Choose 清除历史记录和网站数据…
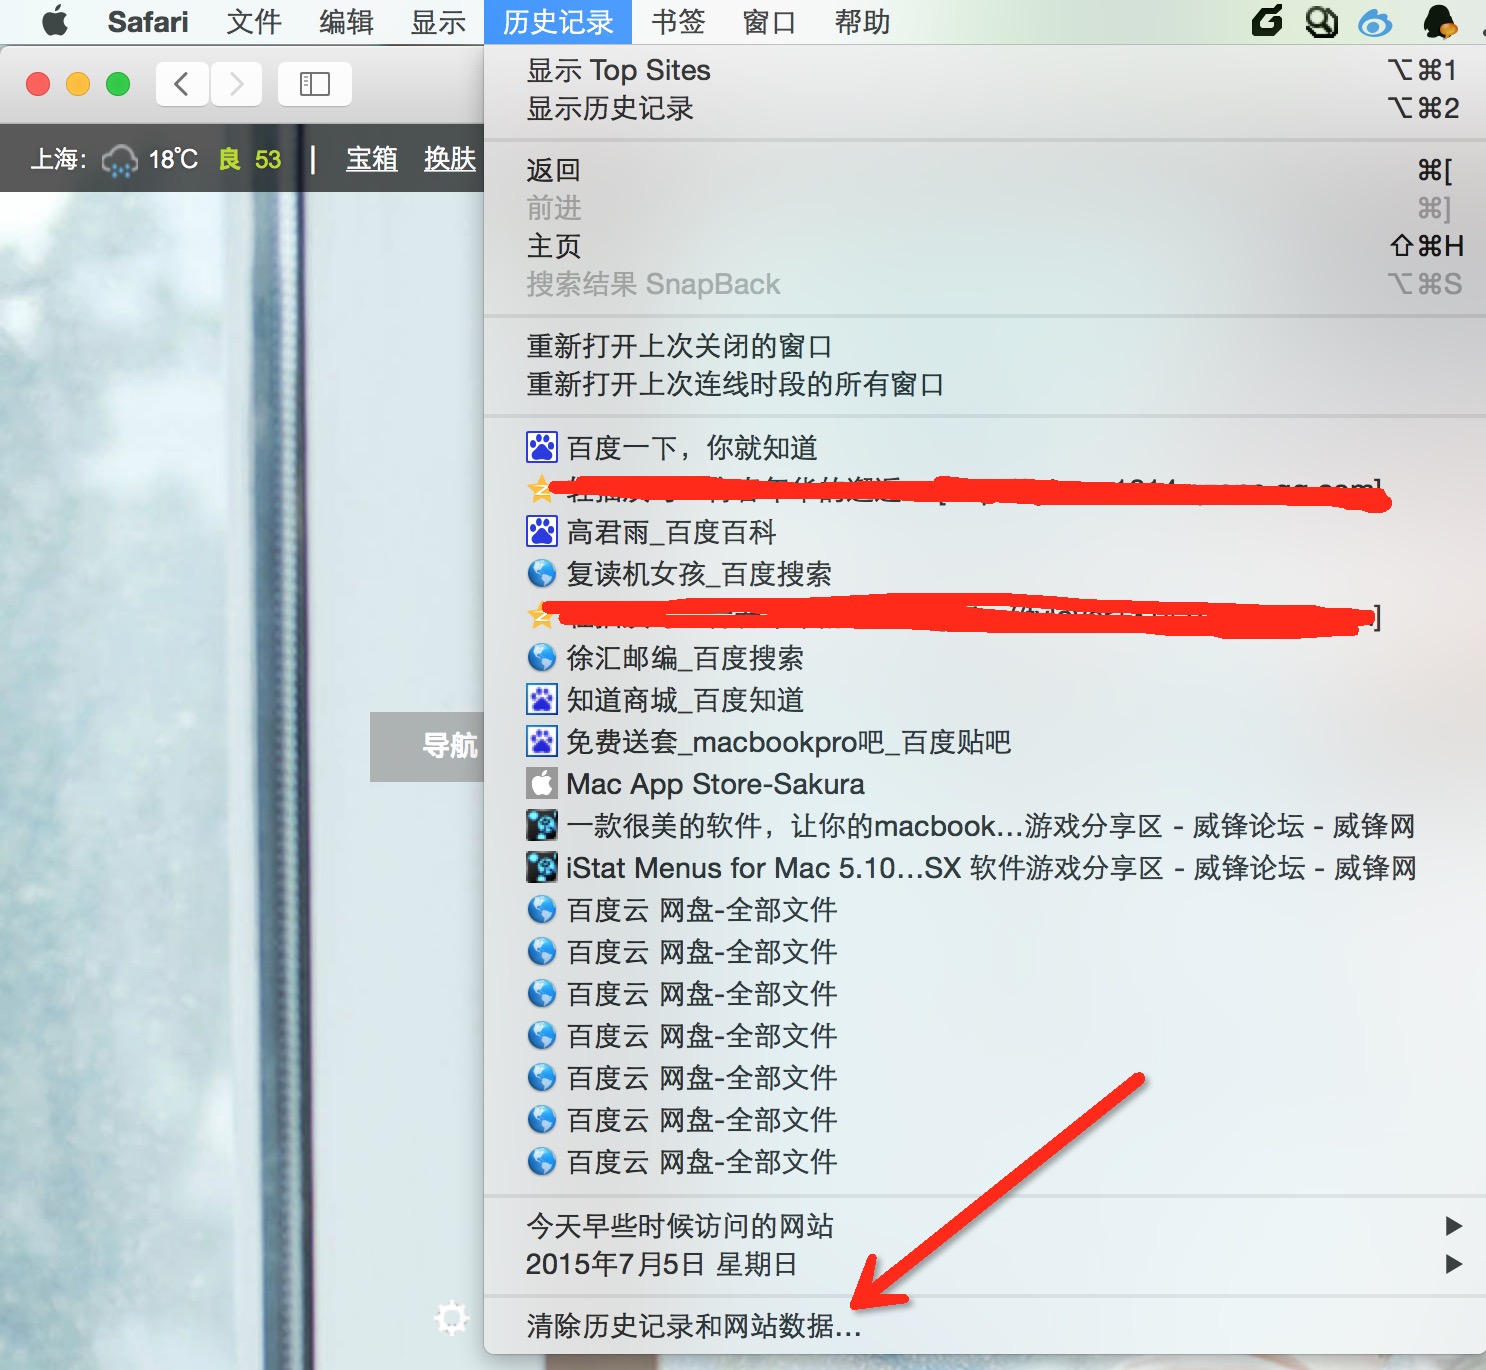1486x1370 pixels. click(x=985, y=1326)
